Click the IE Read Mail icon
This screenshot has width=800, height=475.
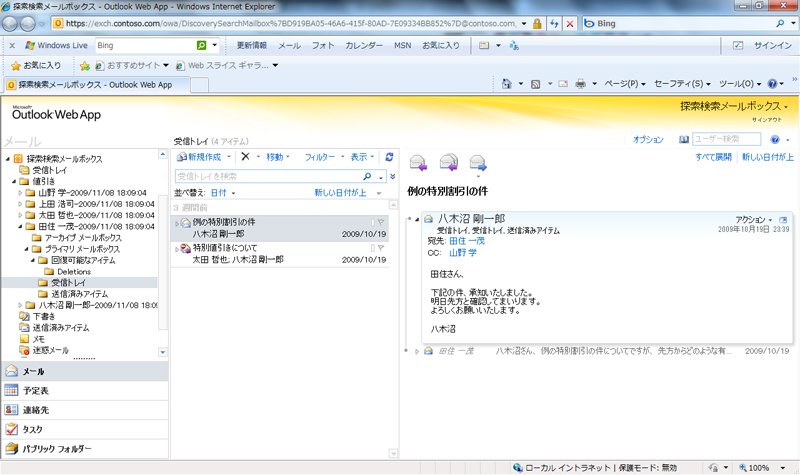pos(563,84)
